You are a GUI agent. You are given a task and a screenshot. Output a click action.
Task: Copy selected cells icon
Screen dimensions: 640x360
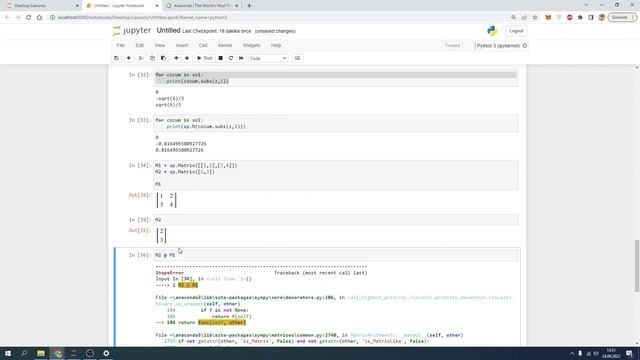(152, 58)
